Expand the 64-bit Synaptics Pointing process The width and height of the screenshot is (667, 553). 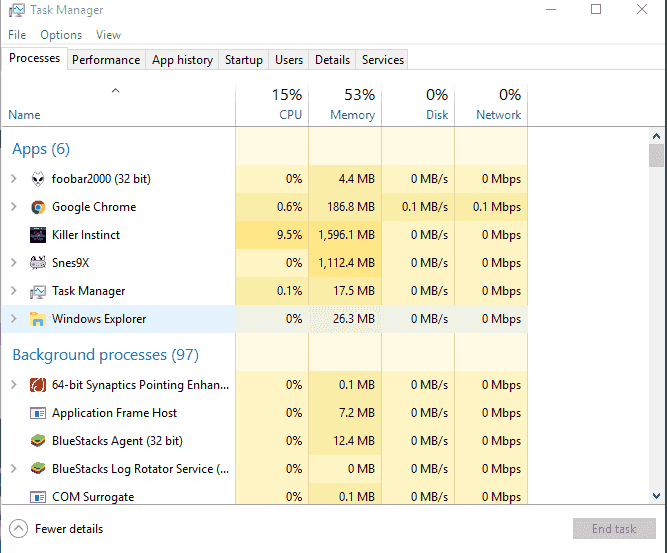point(14,385)
